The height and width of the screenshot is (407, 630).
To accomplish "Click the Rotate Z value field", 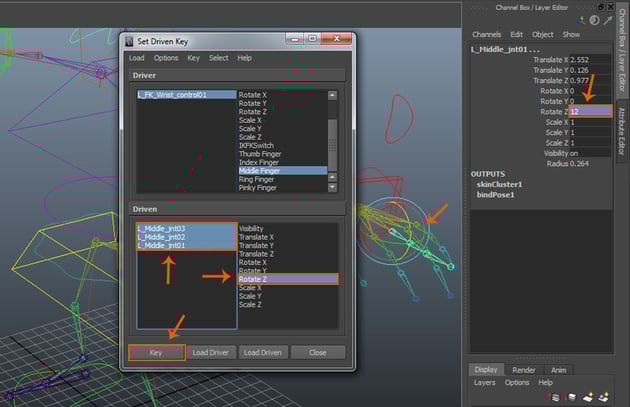I will coord(590,111).
